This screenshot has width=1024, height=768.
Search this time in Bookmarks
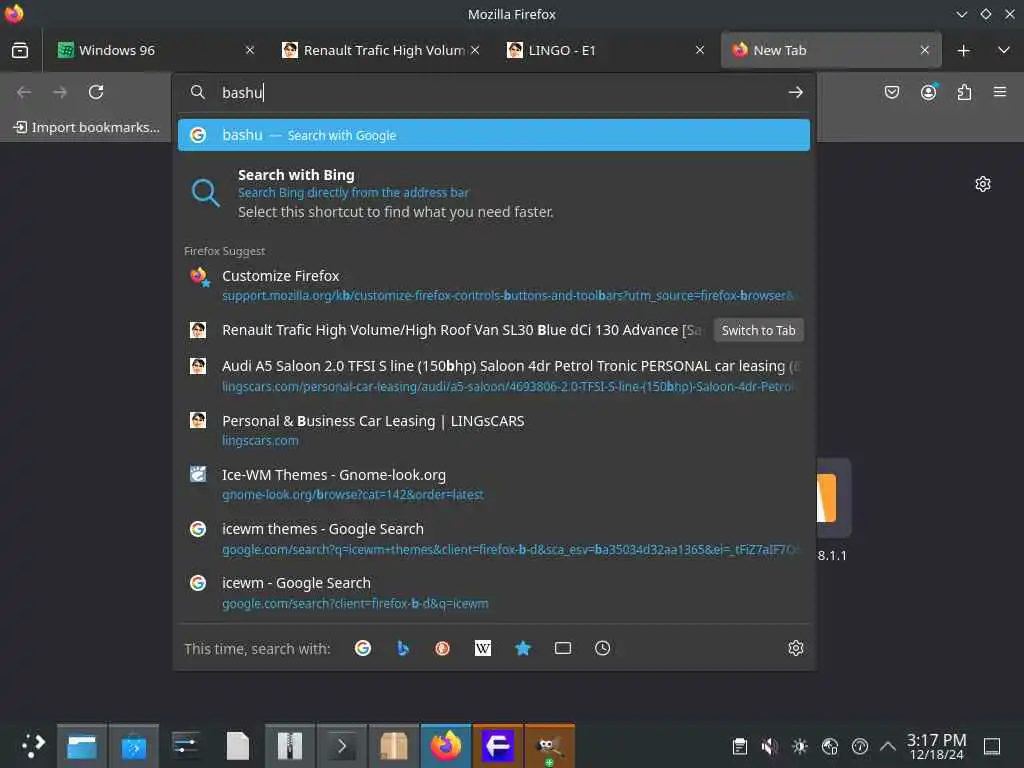pos(522,648)
